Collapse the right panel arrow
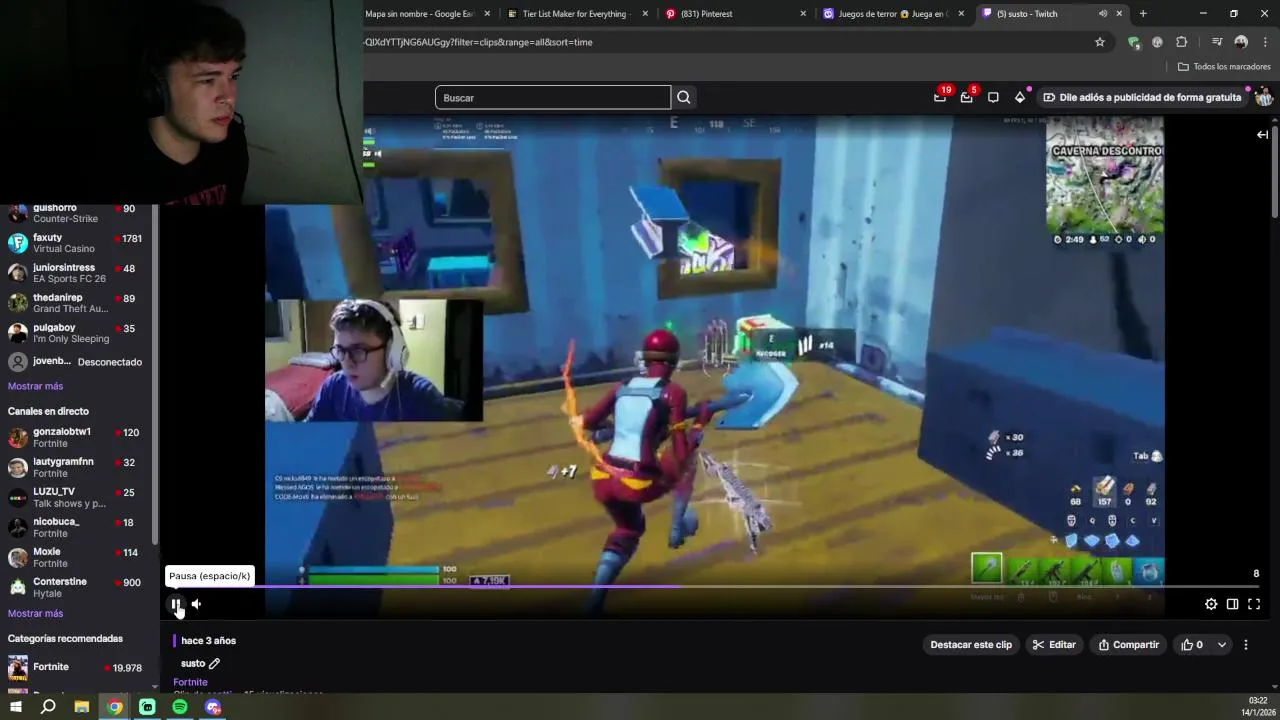This screenshot has width=1280, height=720. coord(1263,134)
